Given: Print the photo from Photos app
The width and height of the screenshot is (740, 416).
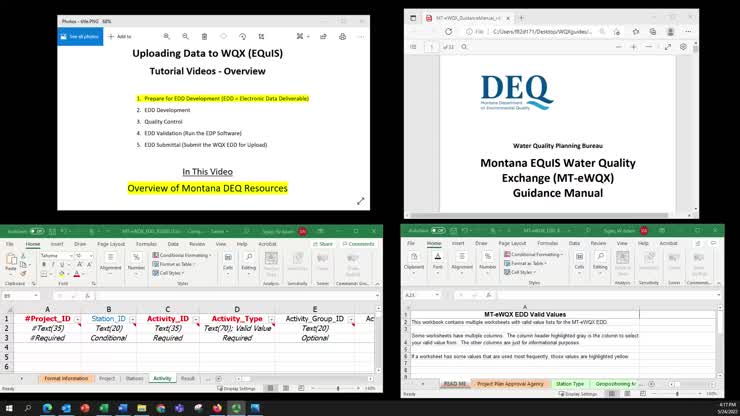Looking at the screenshot, I should 342,36.
